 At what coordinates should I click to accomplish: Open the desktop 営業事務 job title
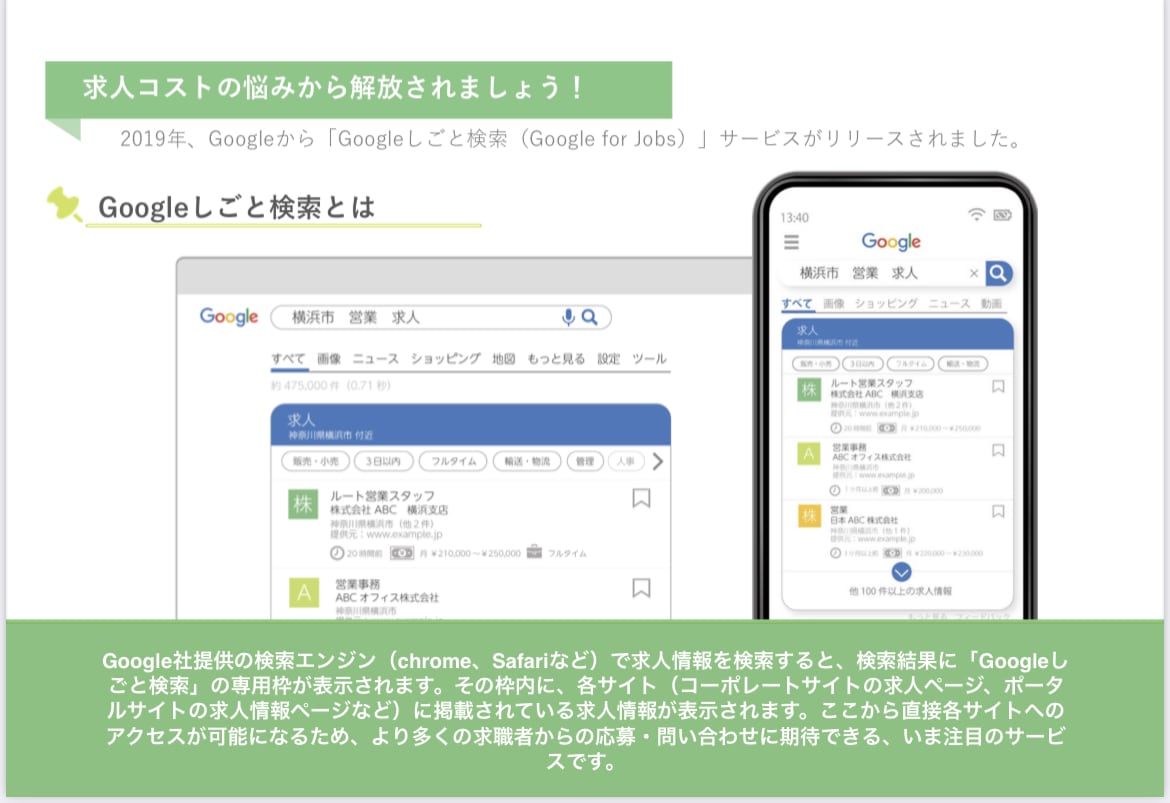(x=357, y=584)
